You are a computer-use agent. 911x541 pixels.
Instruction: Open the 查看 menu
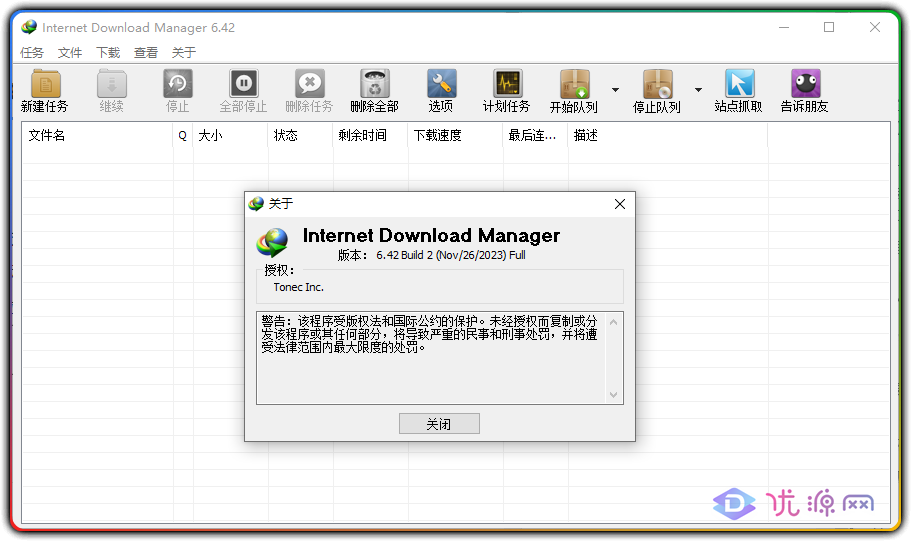[x=146, y=53]
